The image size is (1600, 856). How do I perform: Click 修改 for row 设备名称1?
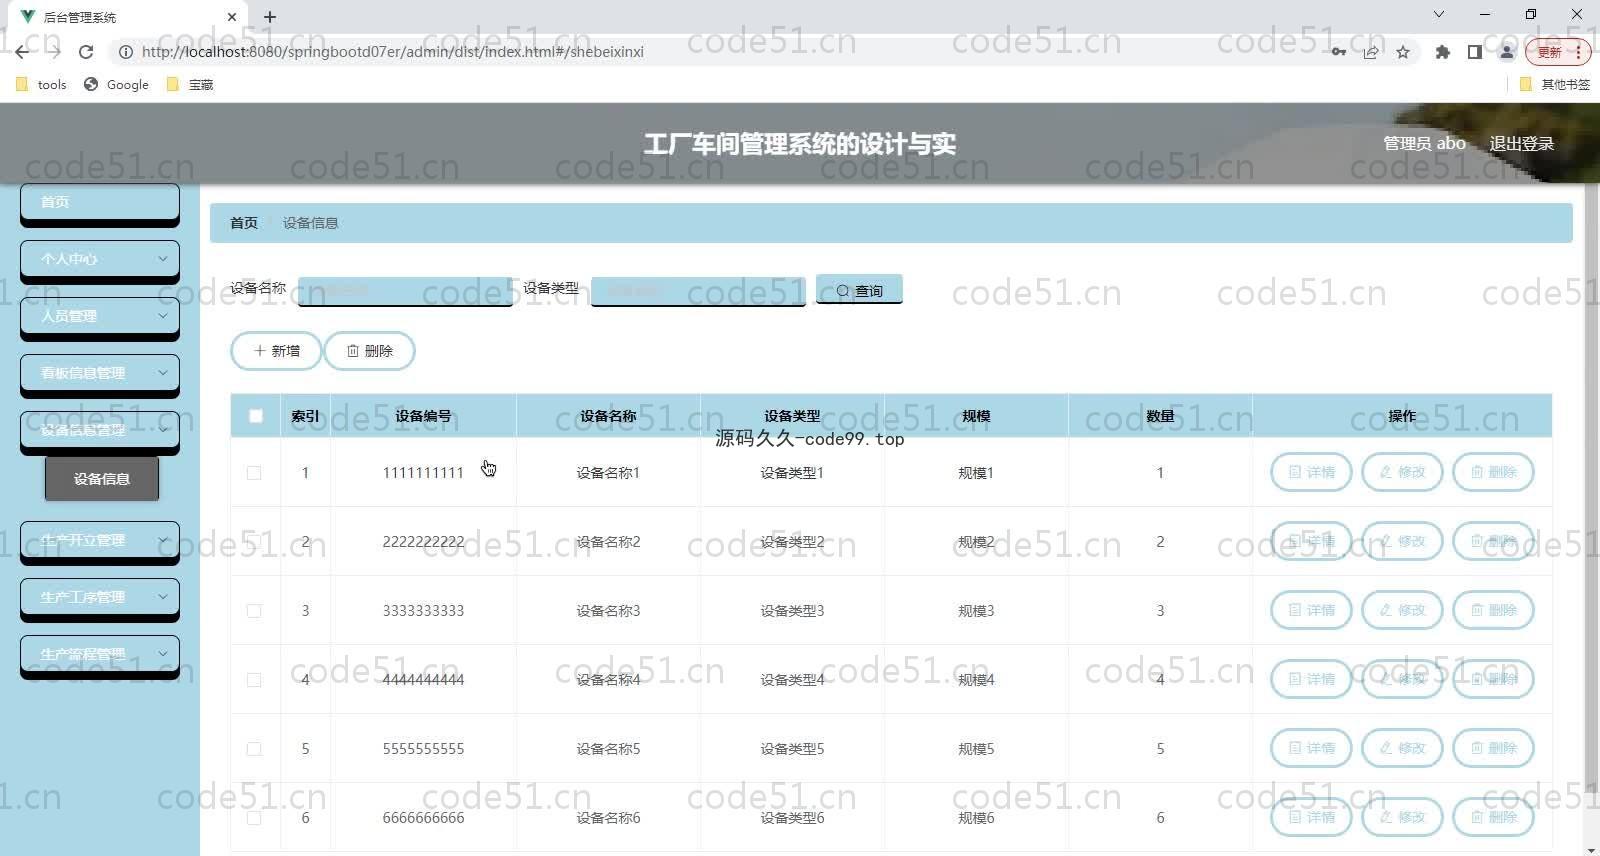pos(1402,472)
